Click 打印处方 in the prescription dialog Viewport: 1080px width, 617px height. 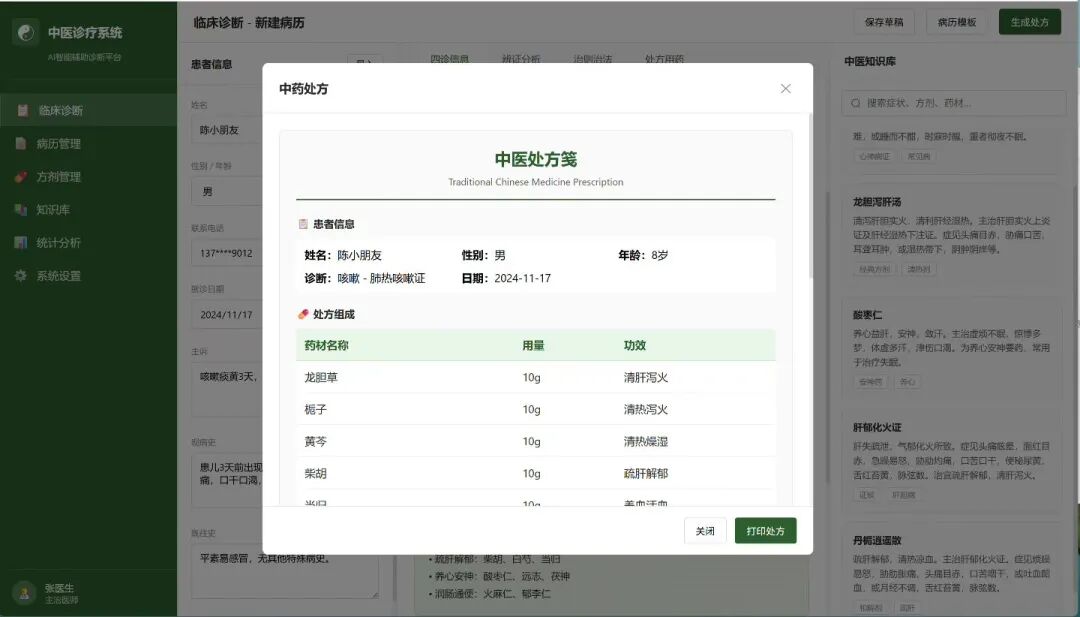[x=765, y=531]
